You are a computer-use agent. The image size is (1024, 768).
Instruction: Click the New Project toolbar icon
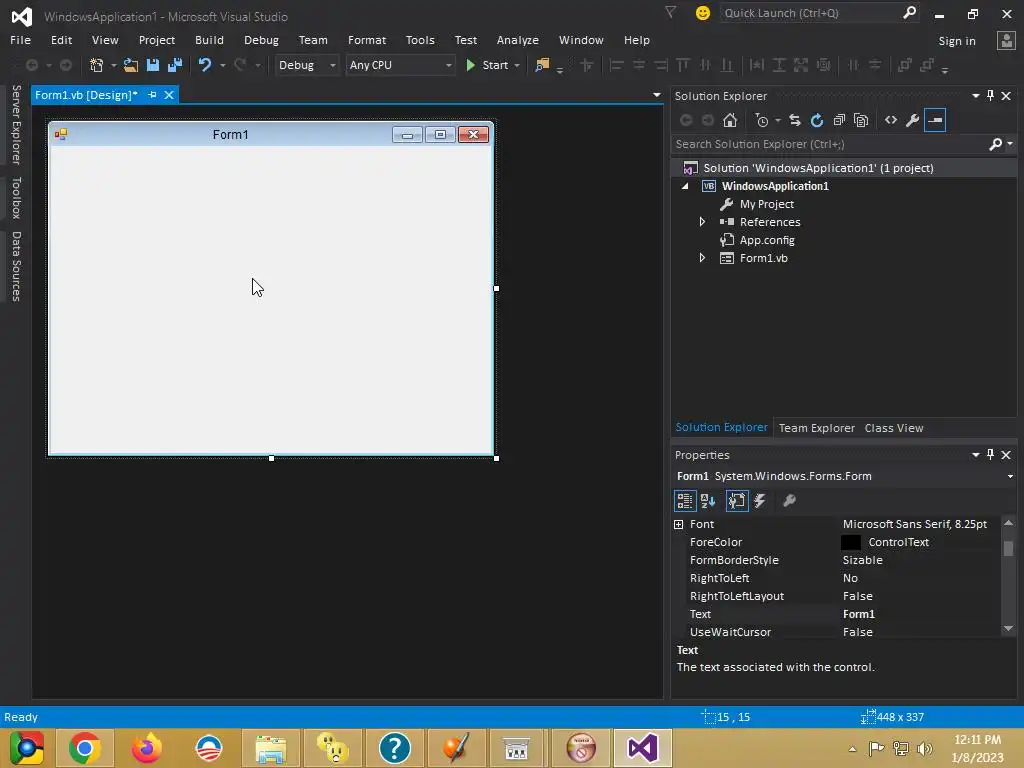click(x=97, y=65)
